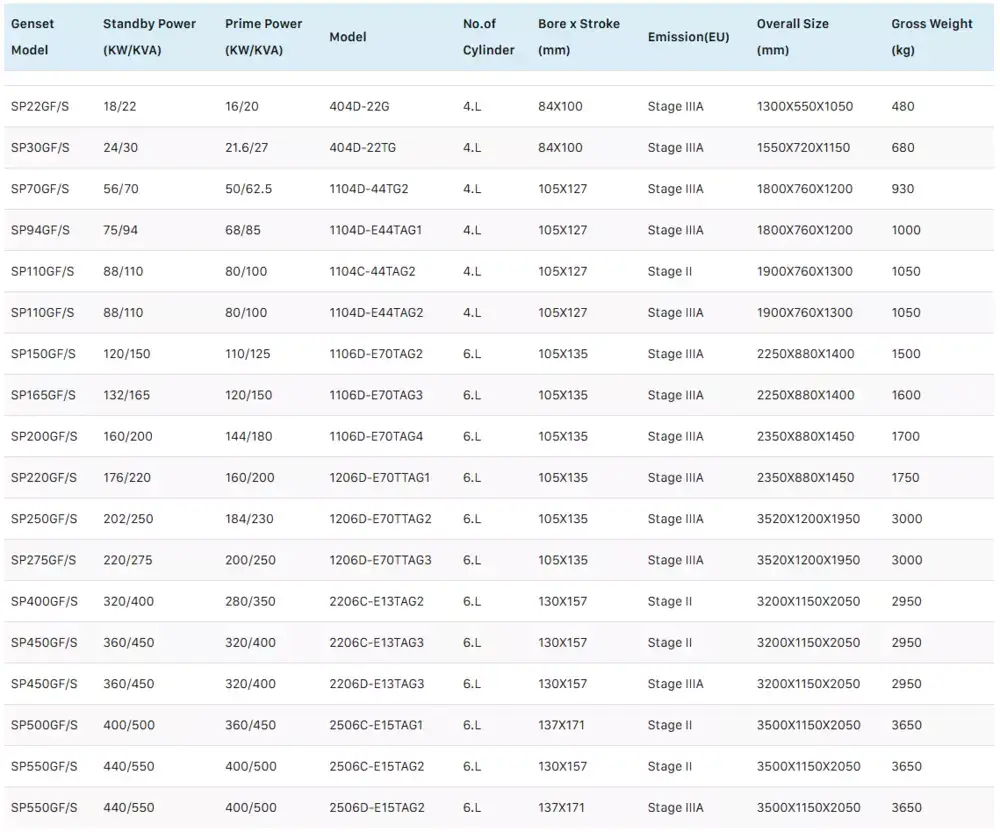Click engine model 404D-22G
Viewport: 1000px width, 832px height.
pos(359,106)
